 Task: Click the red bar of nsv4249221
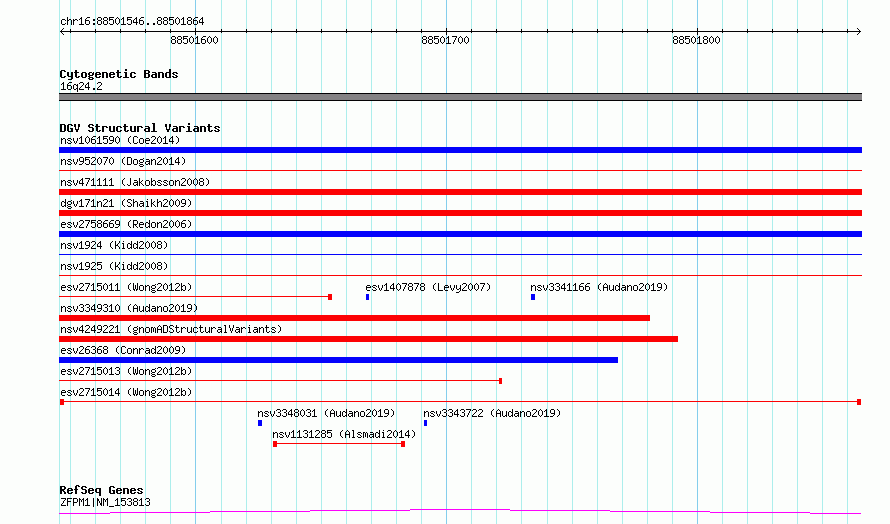[368, 339]
